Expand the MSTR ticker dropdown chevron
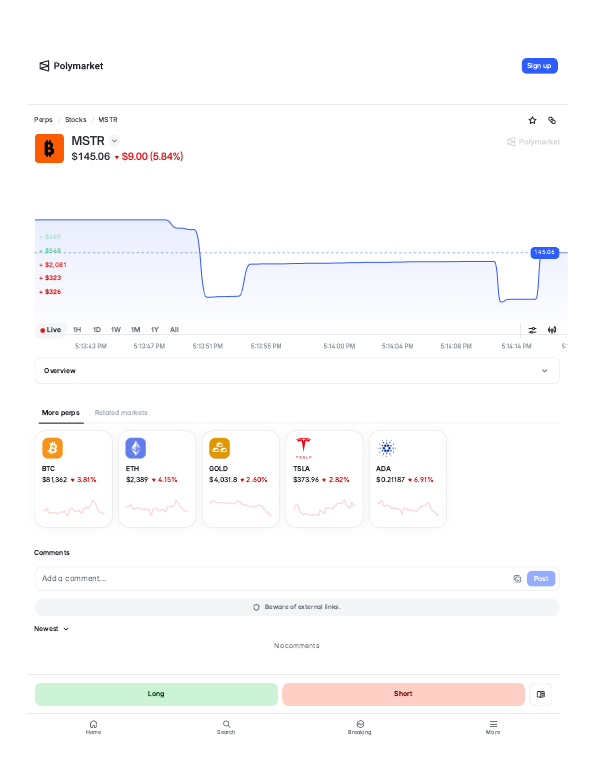 point(114,141)
